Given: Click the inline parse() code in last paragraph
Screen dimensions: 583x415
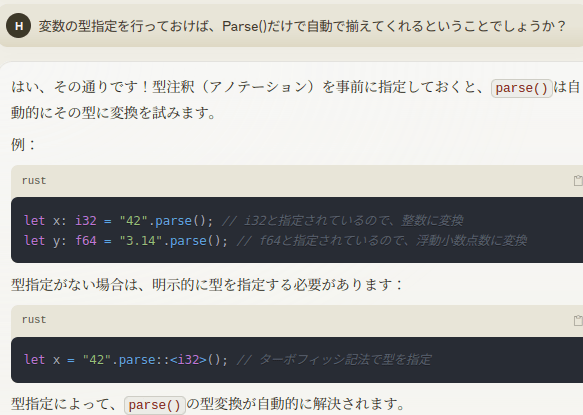Looking at the screenshot, I should point(154,405).
